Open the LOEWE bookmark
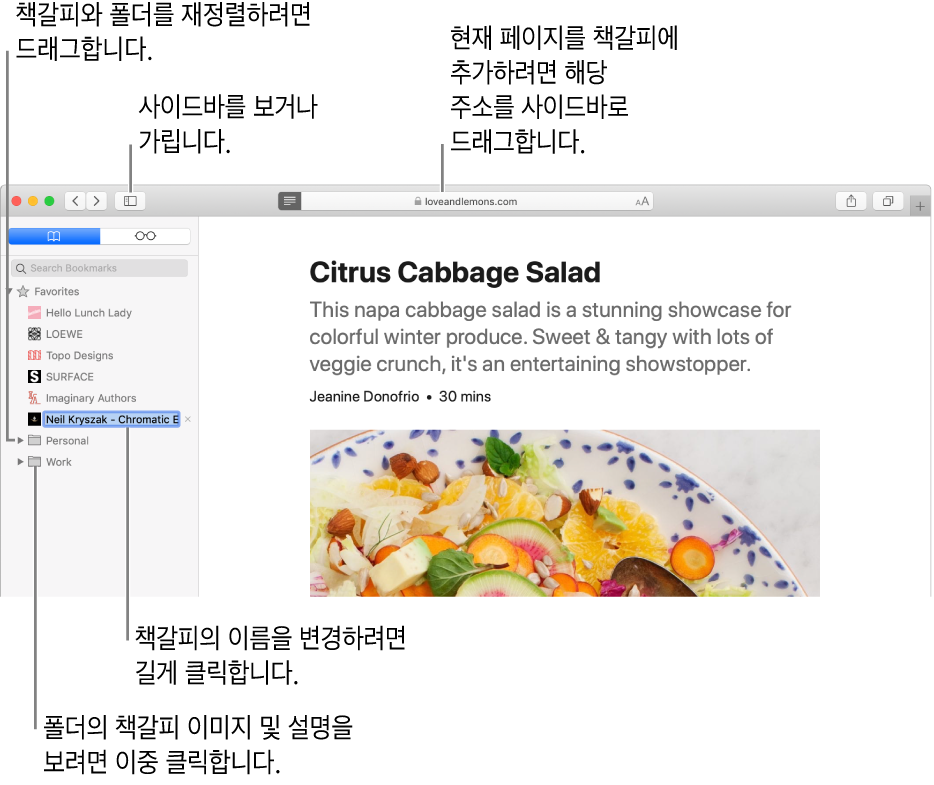This screenshot has height=785, width=934. click(64, 334)
